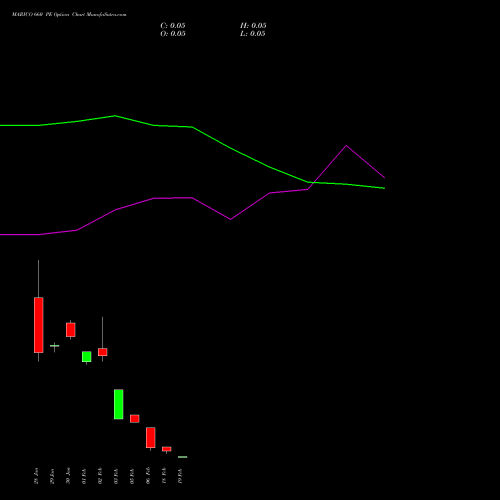
Task: Click the MARICO 660 PE chart title
Action: pyautogui.click(x=69, y=15)
